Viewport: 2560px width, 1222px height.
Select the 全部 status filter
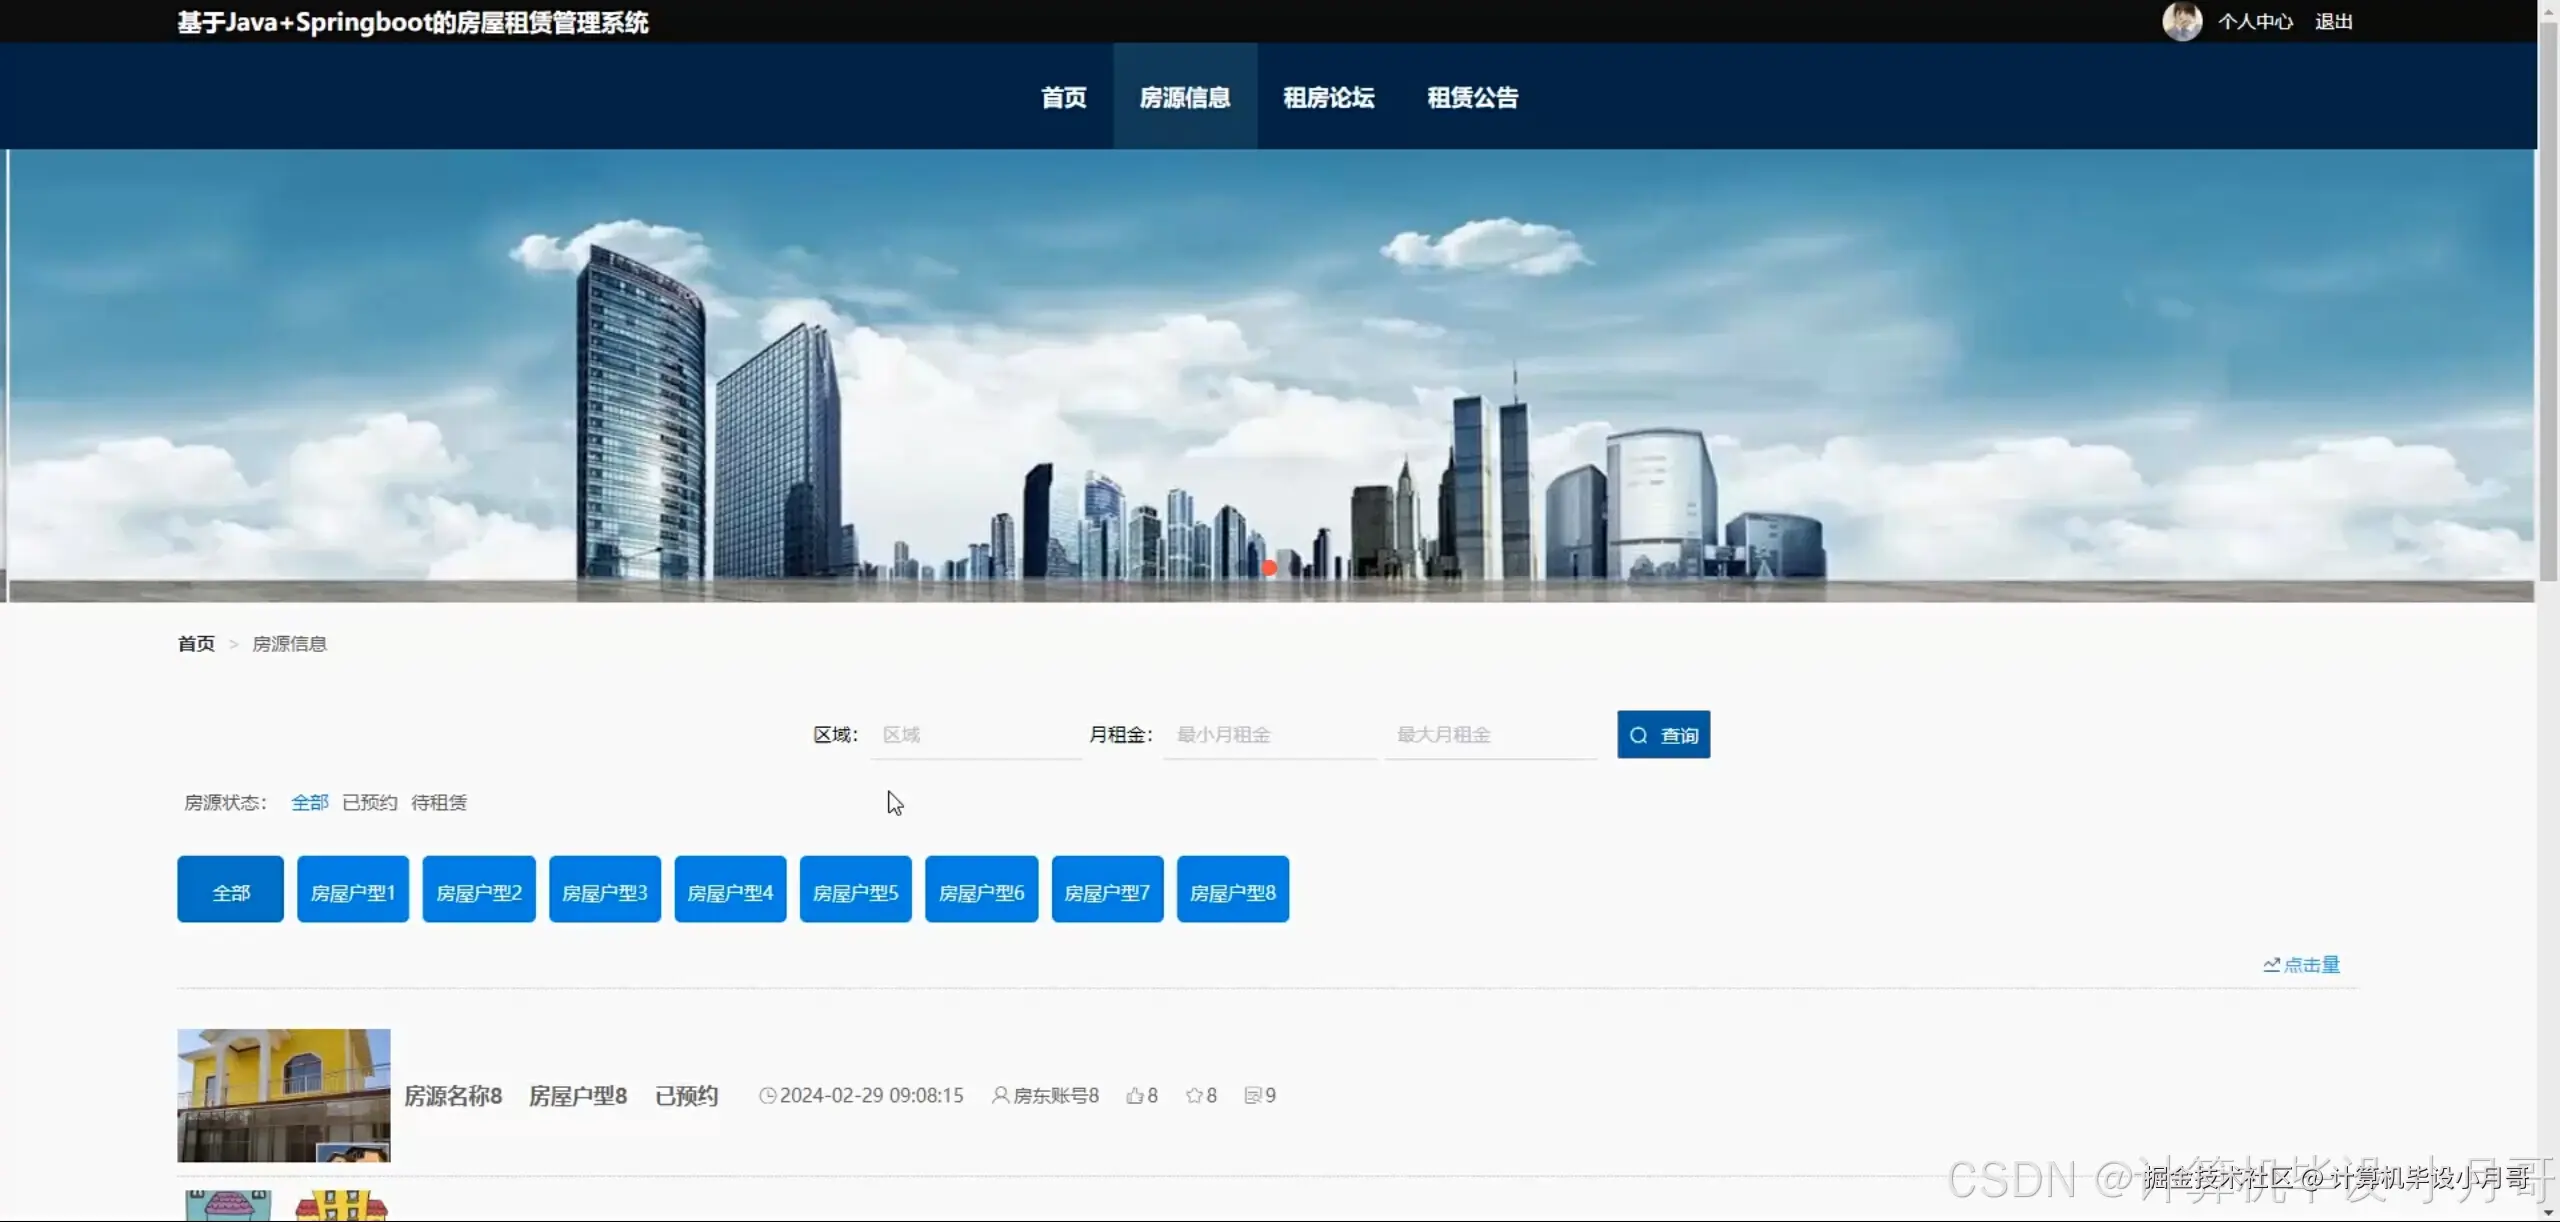[x=309, y=802]
